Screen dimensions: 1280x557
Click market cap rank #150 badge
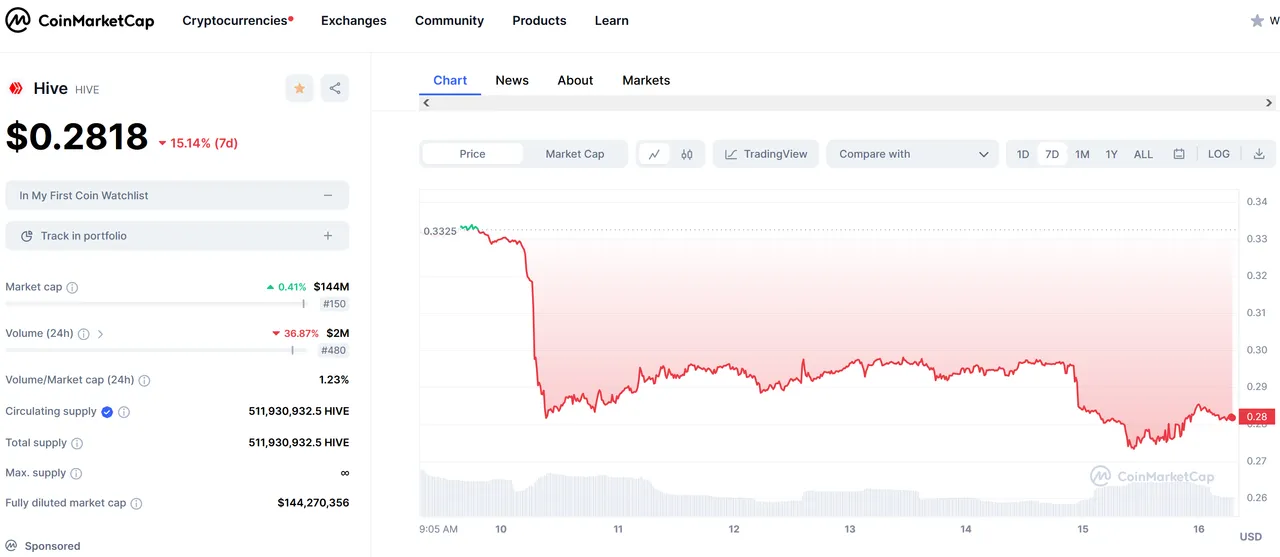coord(334,304)
